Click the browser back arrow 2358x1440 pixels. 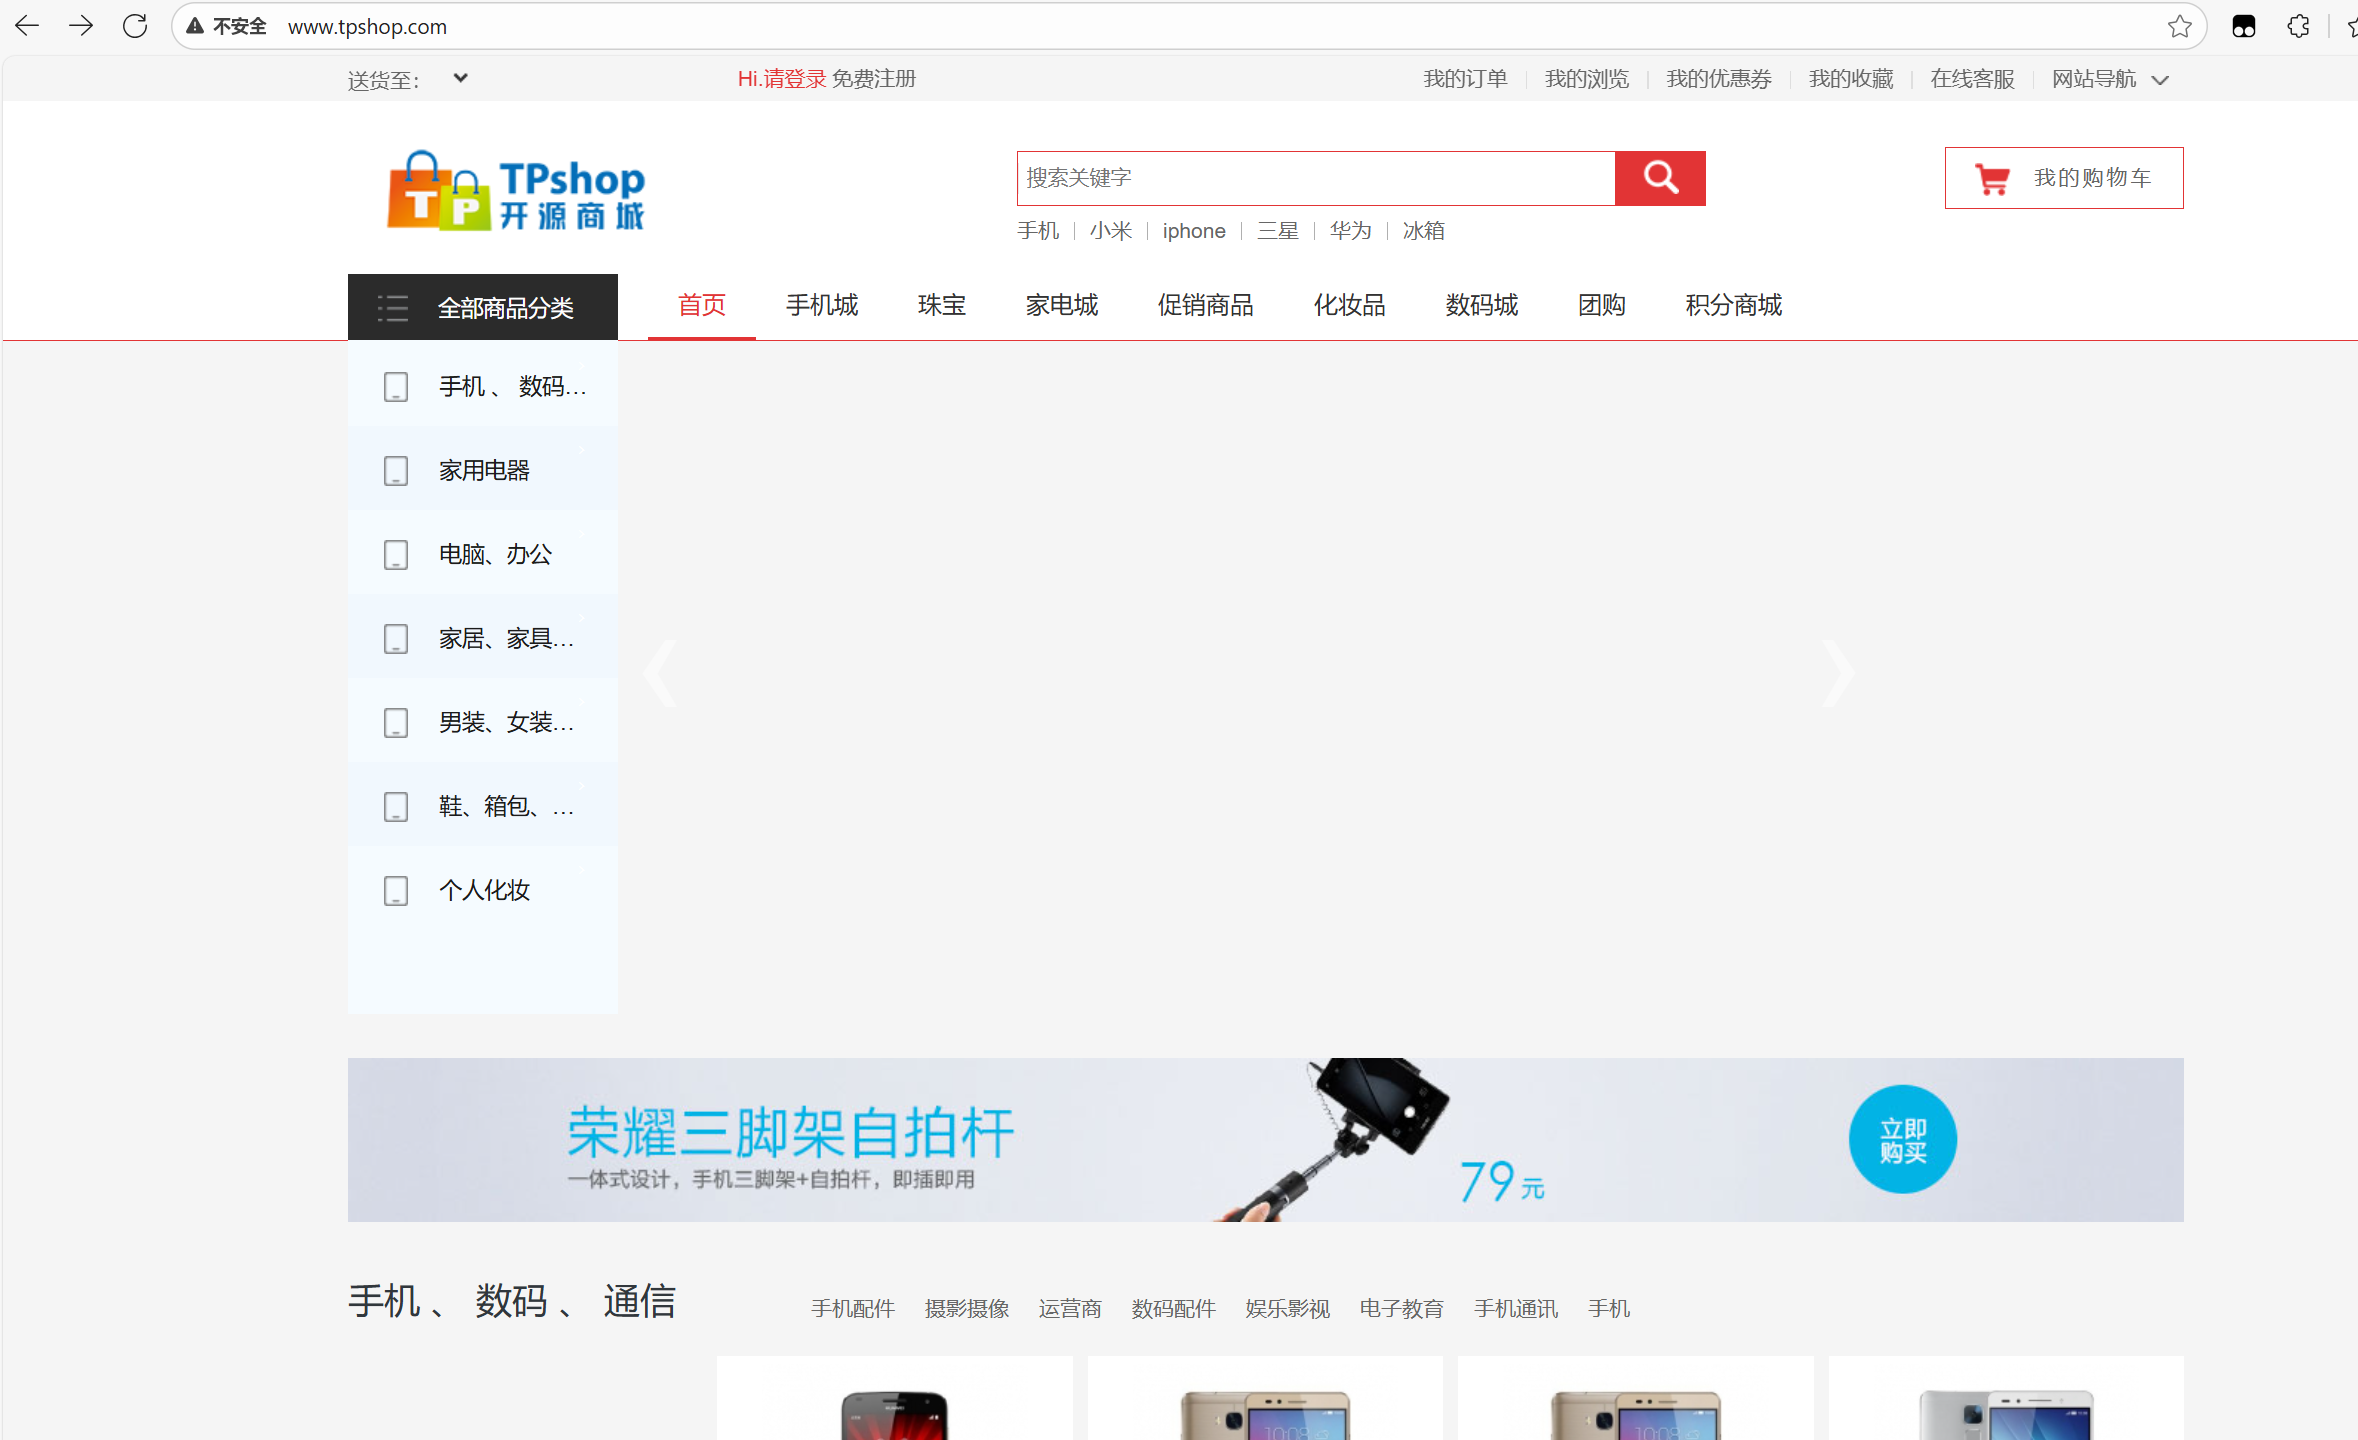26,25
